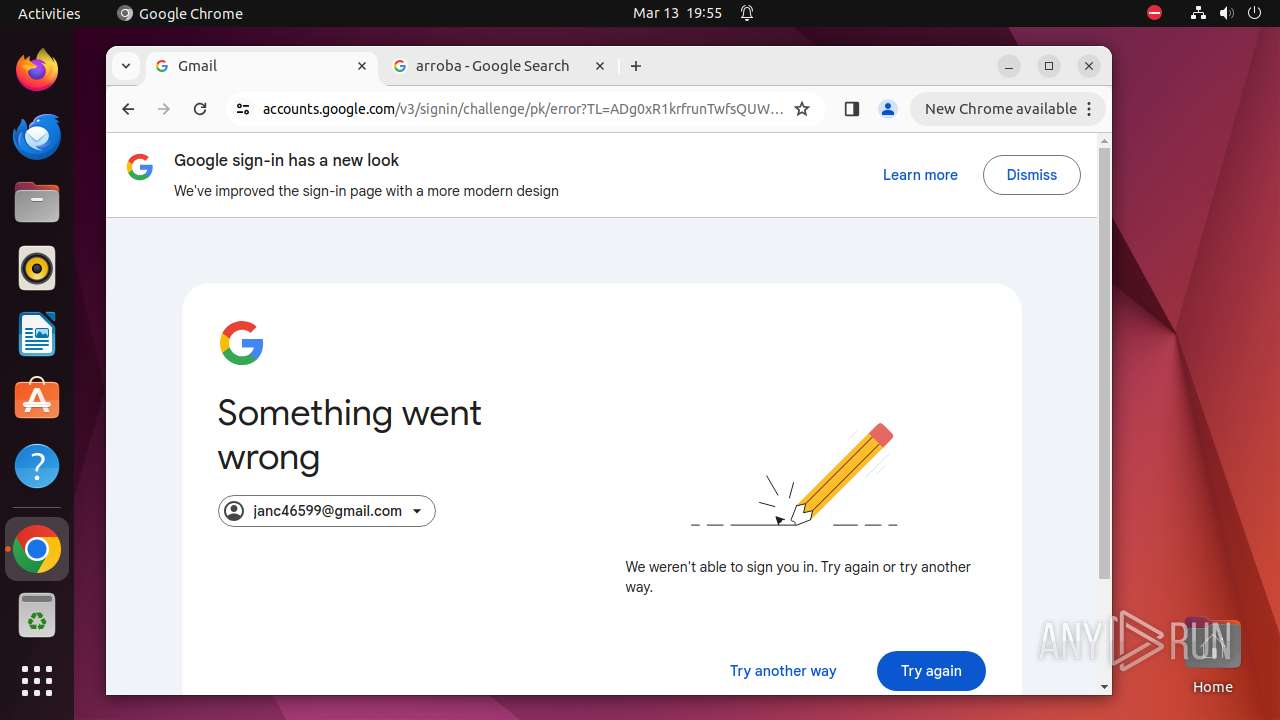The height and width of the screenshot is (720, 1280).
Task: Click the Google Chrome dock icon
Action: coord(37,549)
